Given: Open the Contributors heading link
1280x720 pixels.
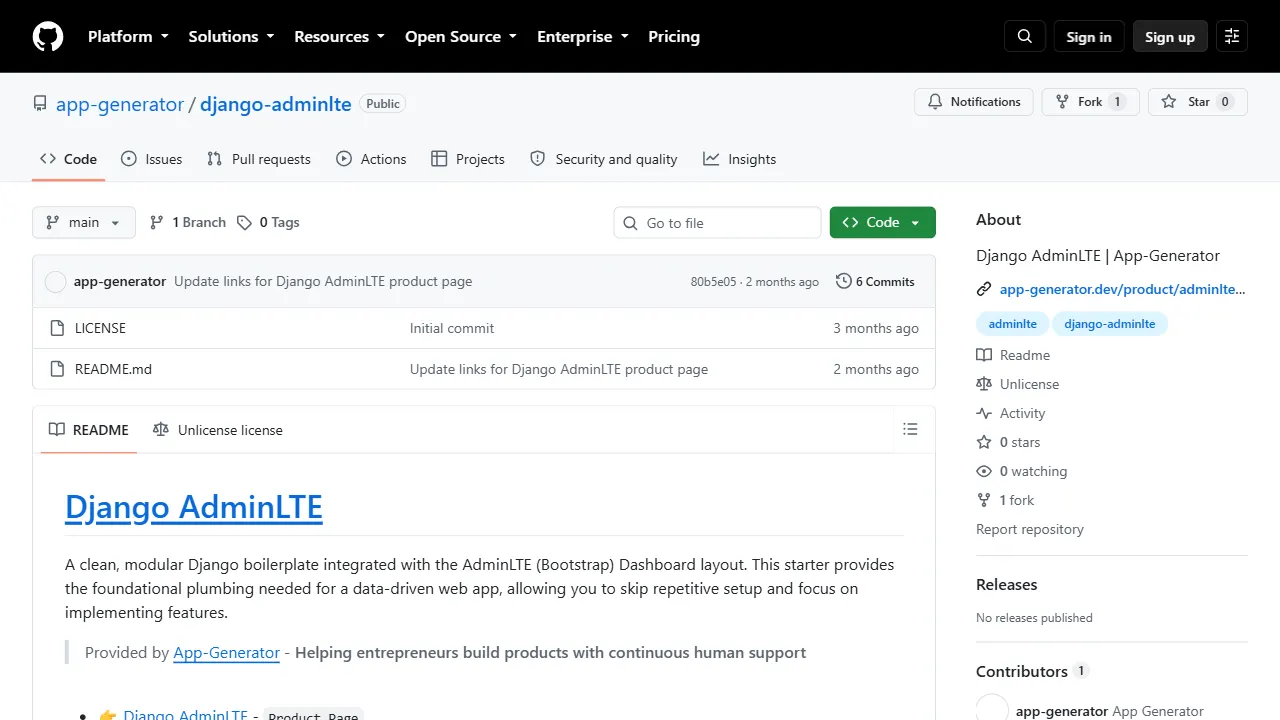Looking at the screenshot, I should click(x=1032, y=671).
